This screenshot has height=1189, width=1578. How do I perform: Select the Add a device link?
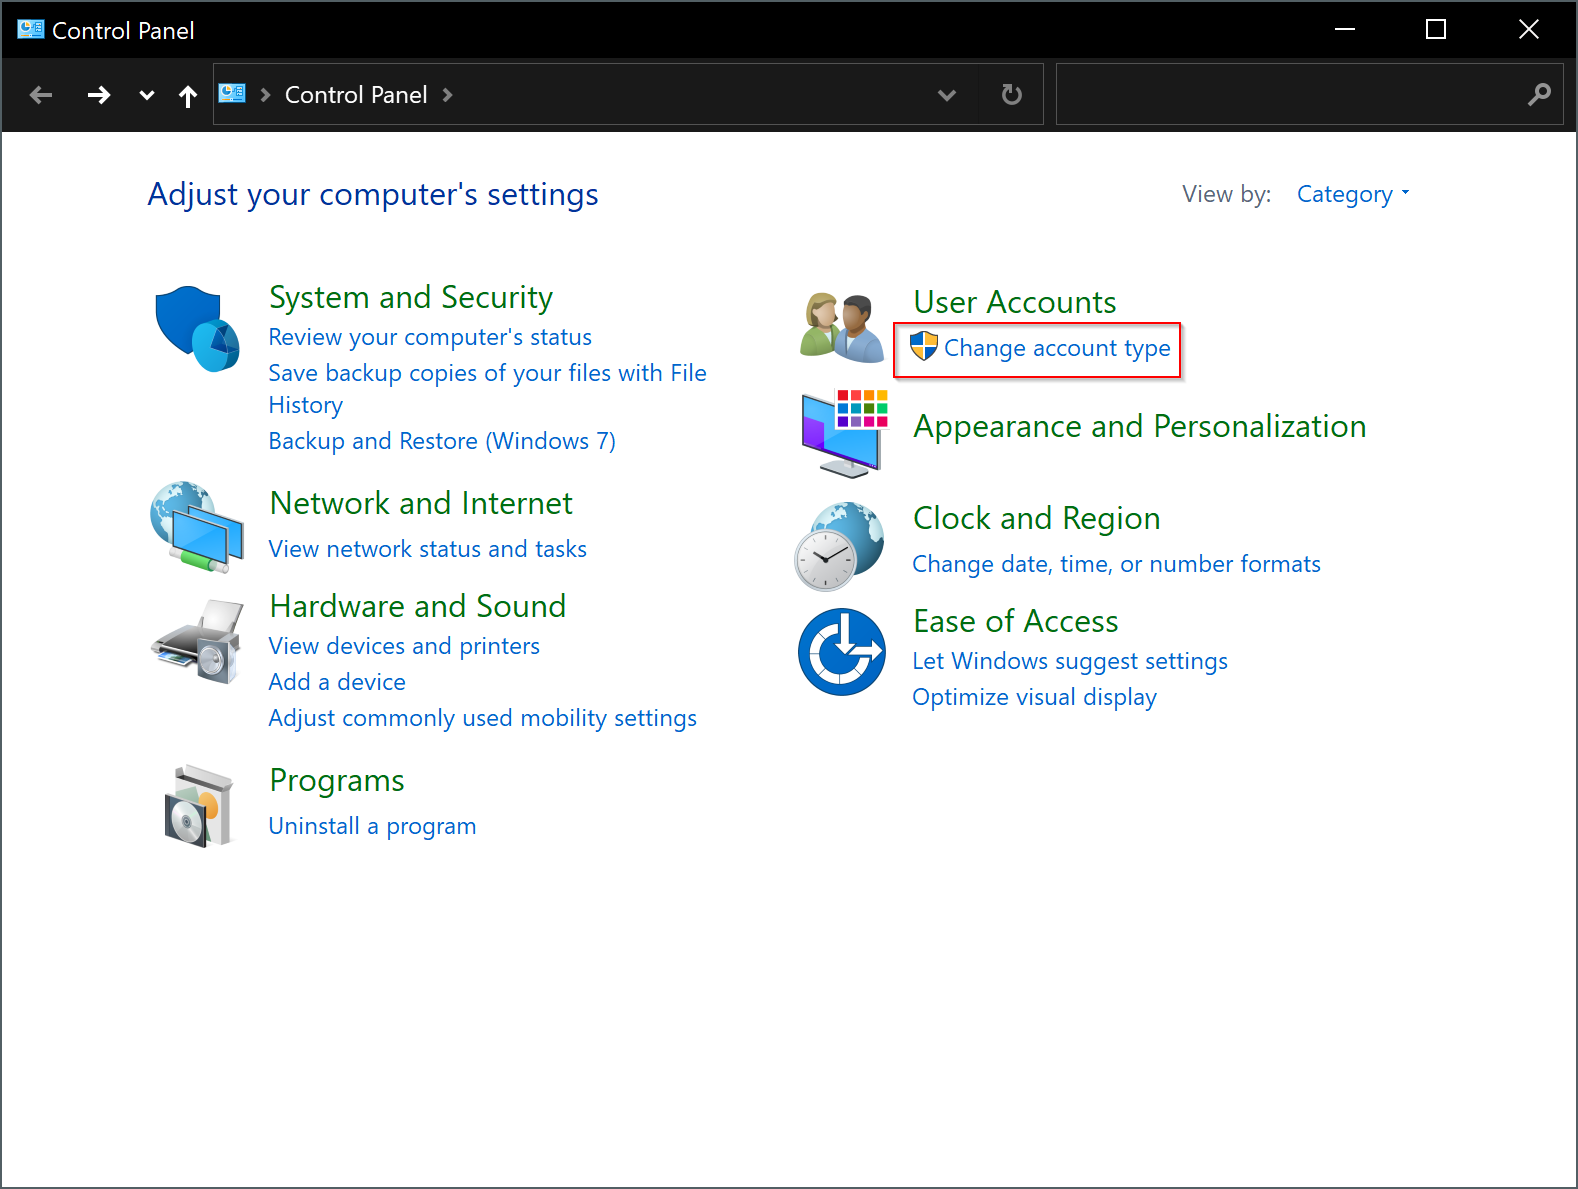tap(337, 682)
